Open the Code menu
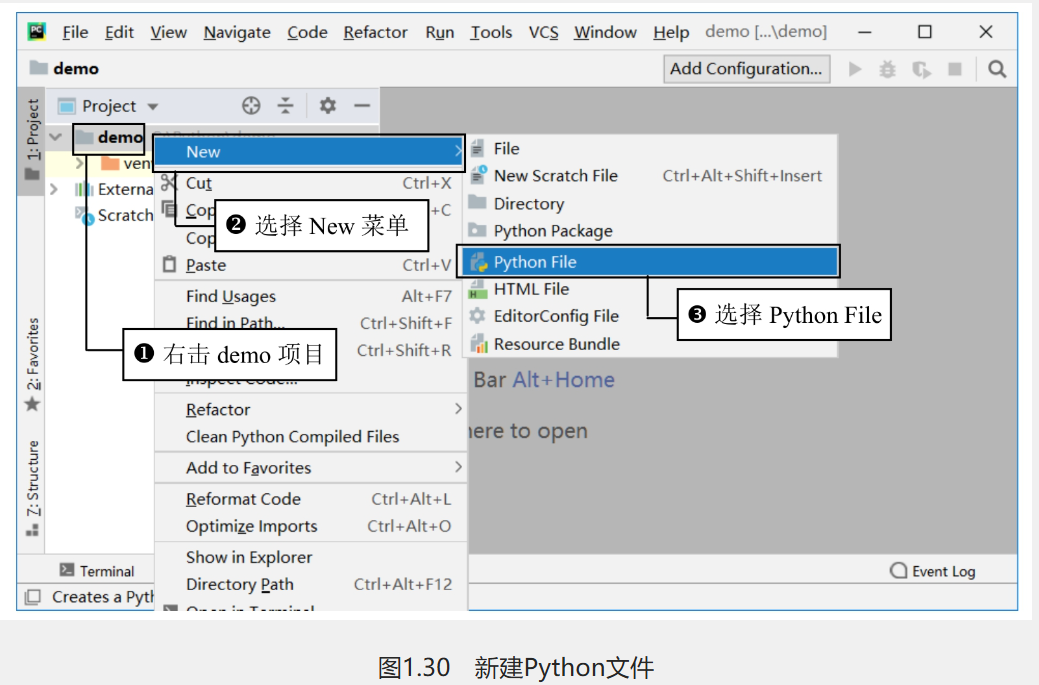Image resolution: width=1039 pixels, height=685 pixels. coord(307,32)
